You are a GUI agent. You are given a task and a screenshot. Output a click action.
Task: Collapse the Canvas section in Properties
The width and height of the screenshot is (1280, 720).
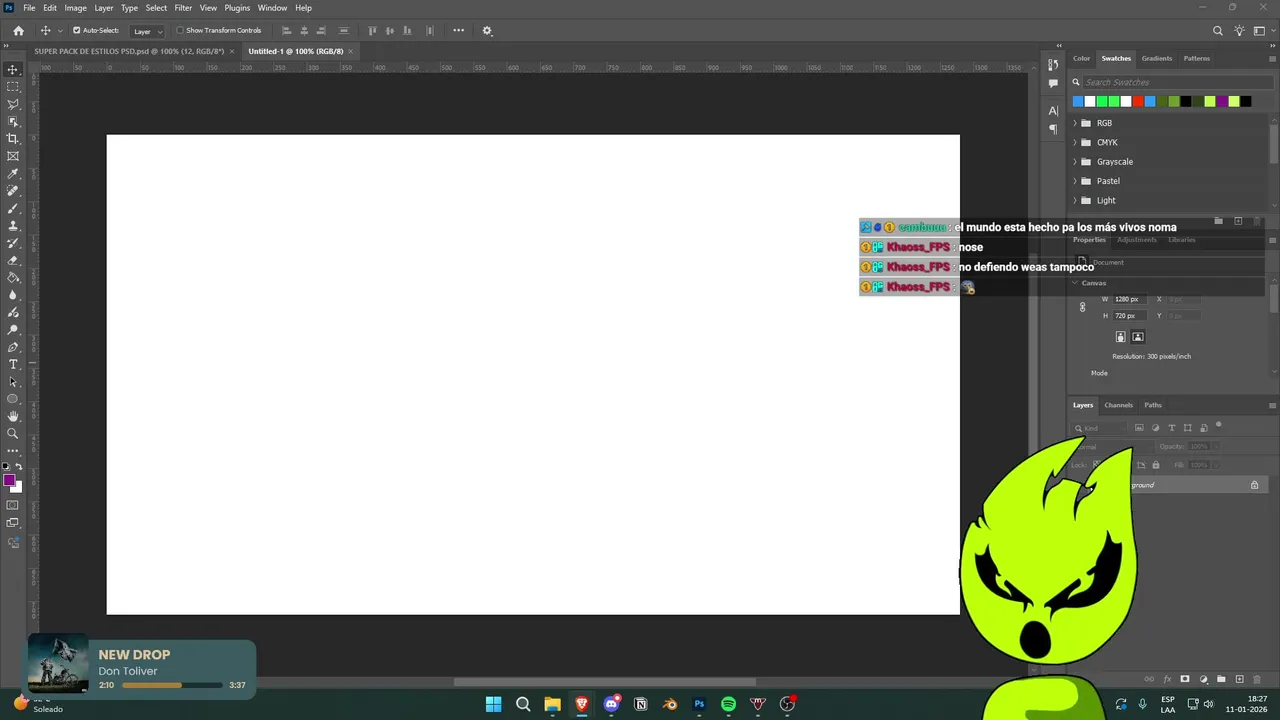coord(1075,283)
